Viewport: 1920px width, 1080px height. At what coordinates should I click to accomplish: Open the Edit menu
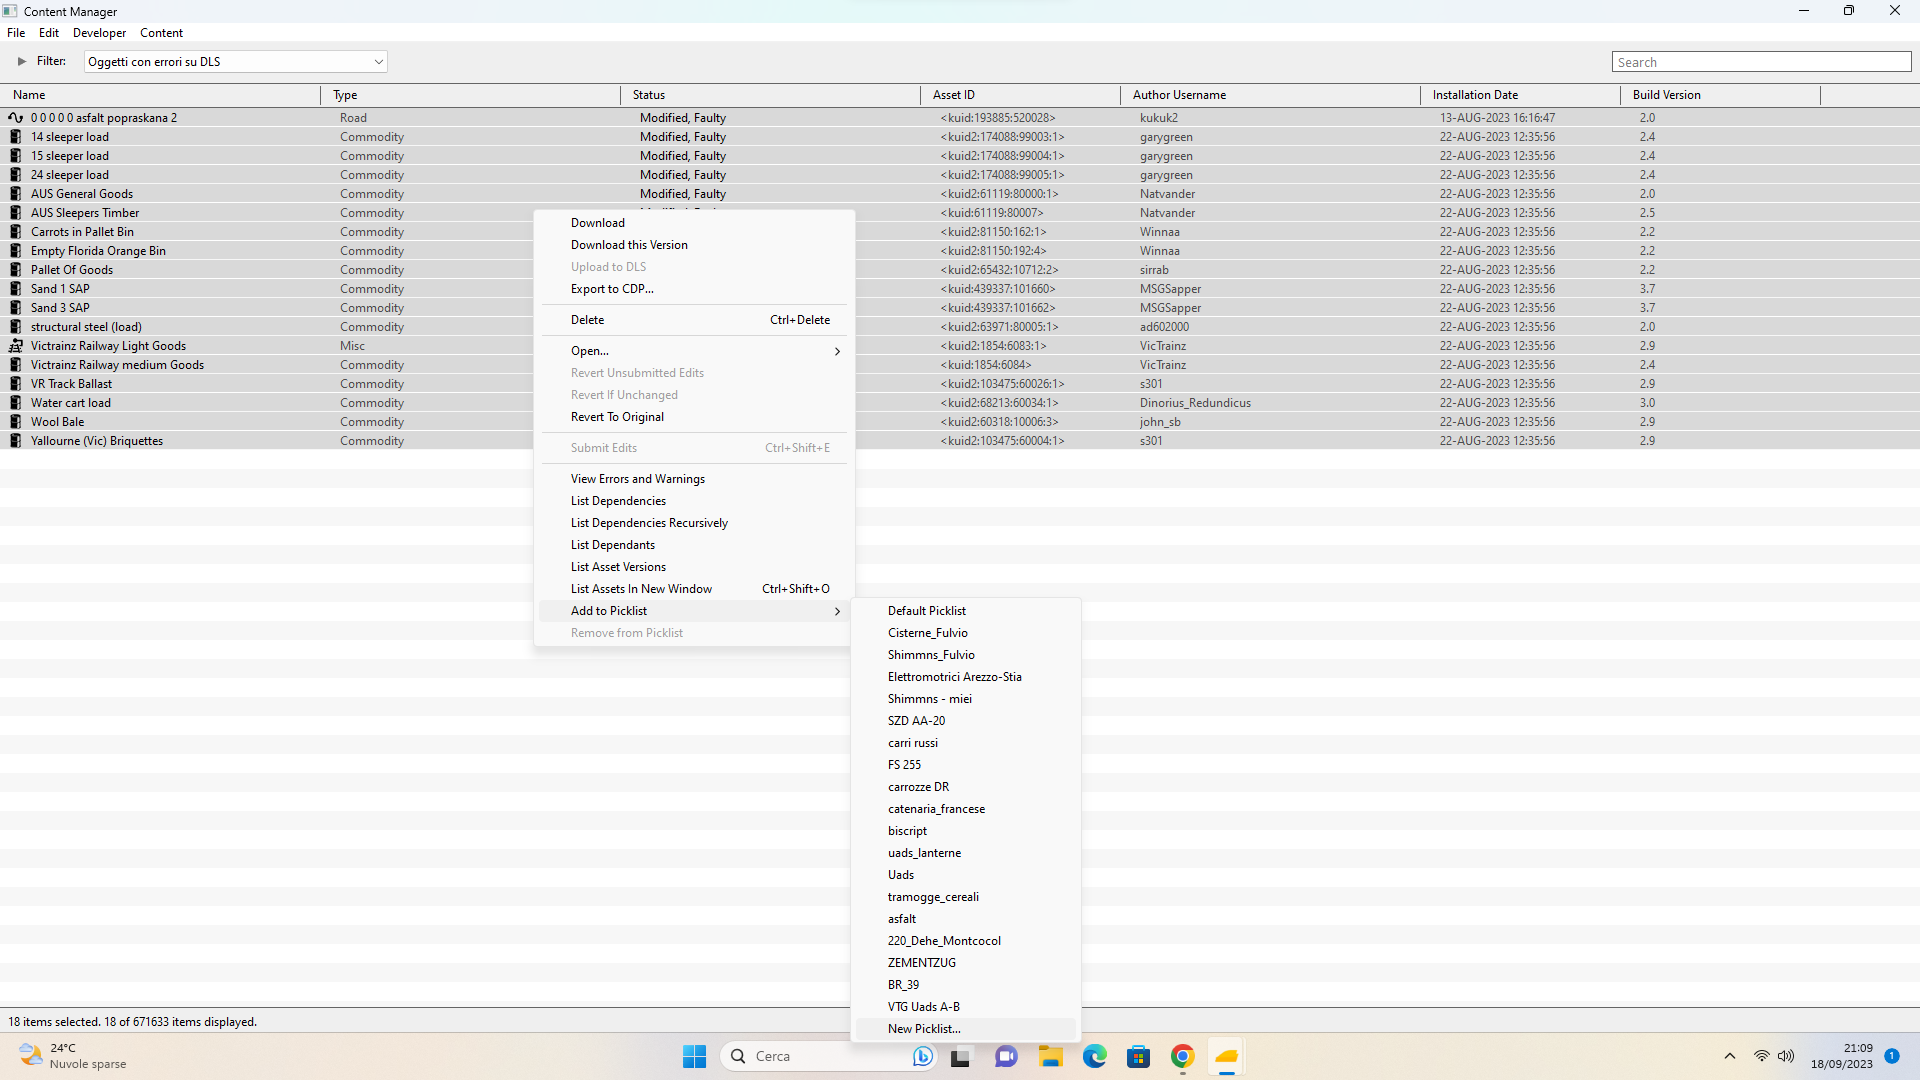coord(49,33)
